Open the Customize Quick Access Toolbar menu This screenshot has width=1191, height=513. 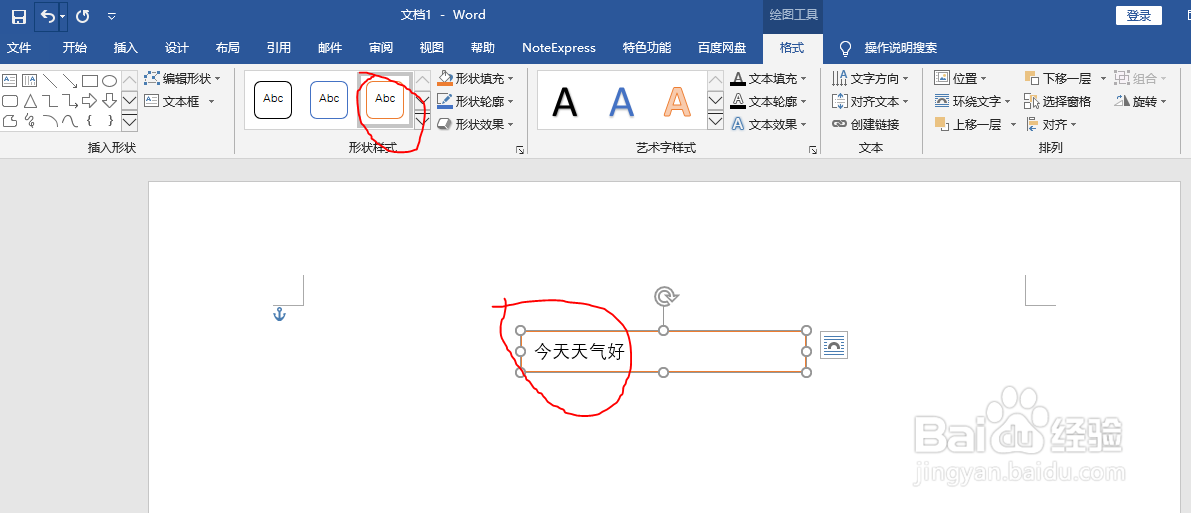[x=112, y=16]
